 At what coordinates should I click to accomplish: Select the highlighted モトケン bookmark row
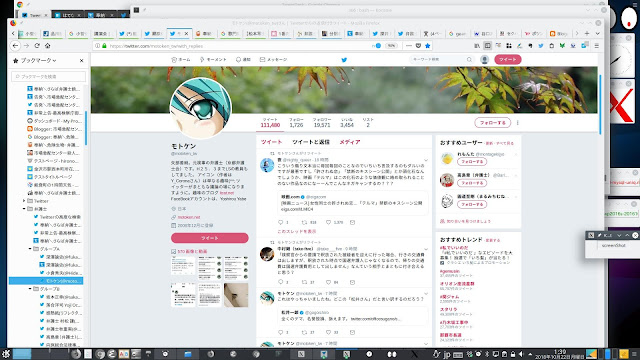(46, 281)
